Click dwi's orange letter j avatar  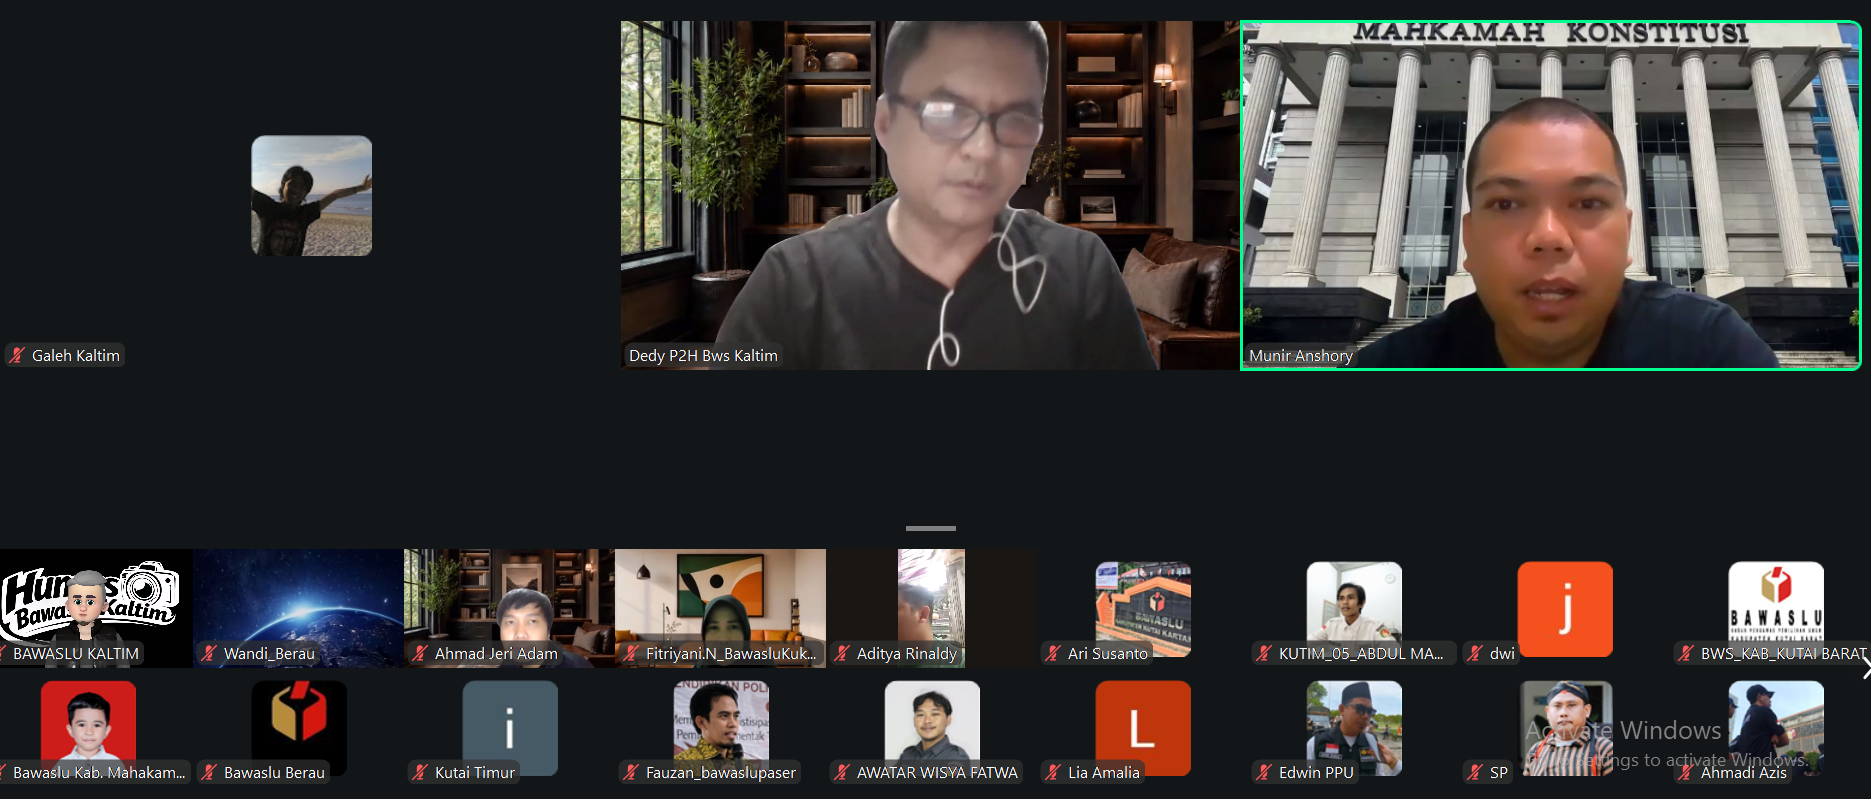1565,609
